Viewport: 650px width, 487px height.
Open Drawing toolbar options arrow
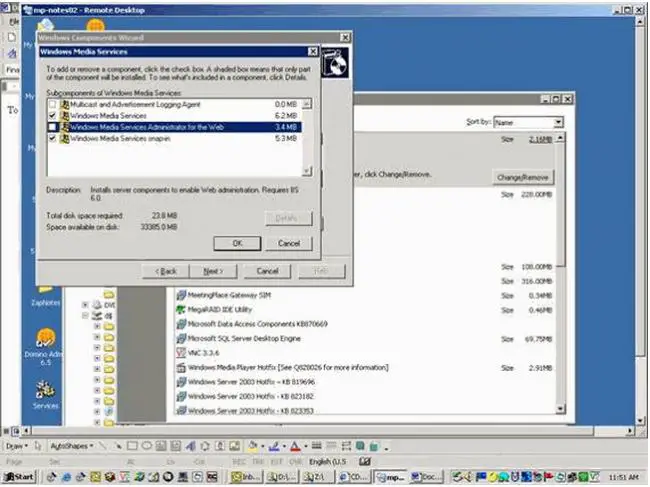[x=386, y=448]
